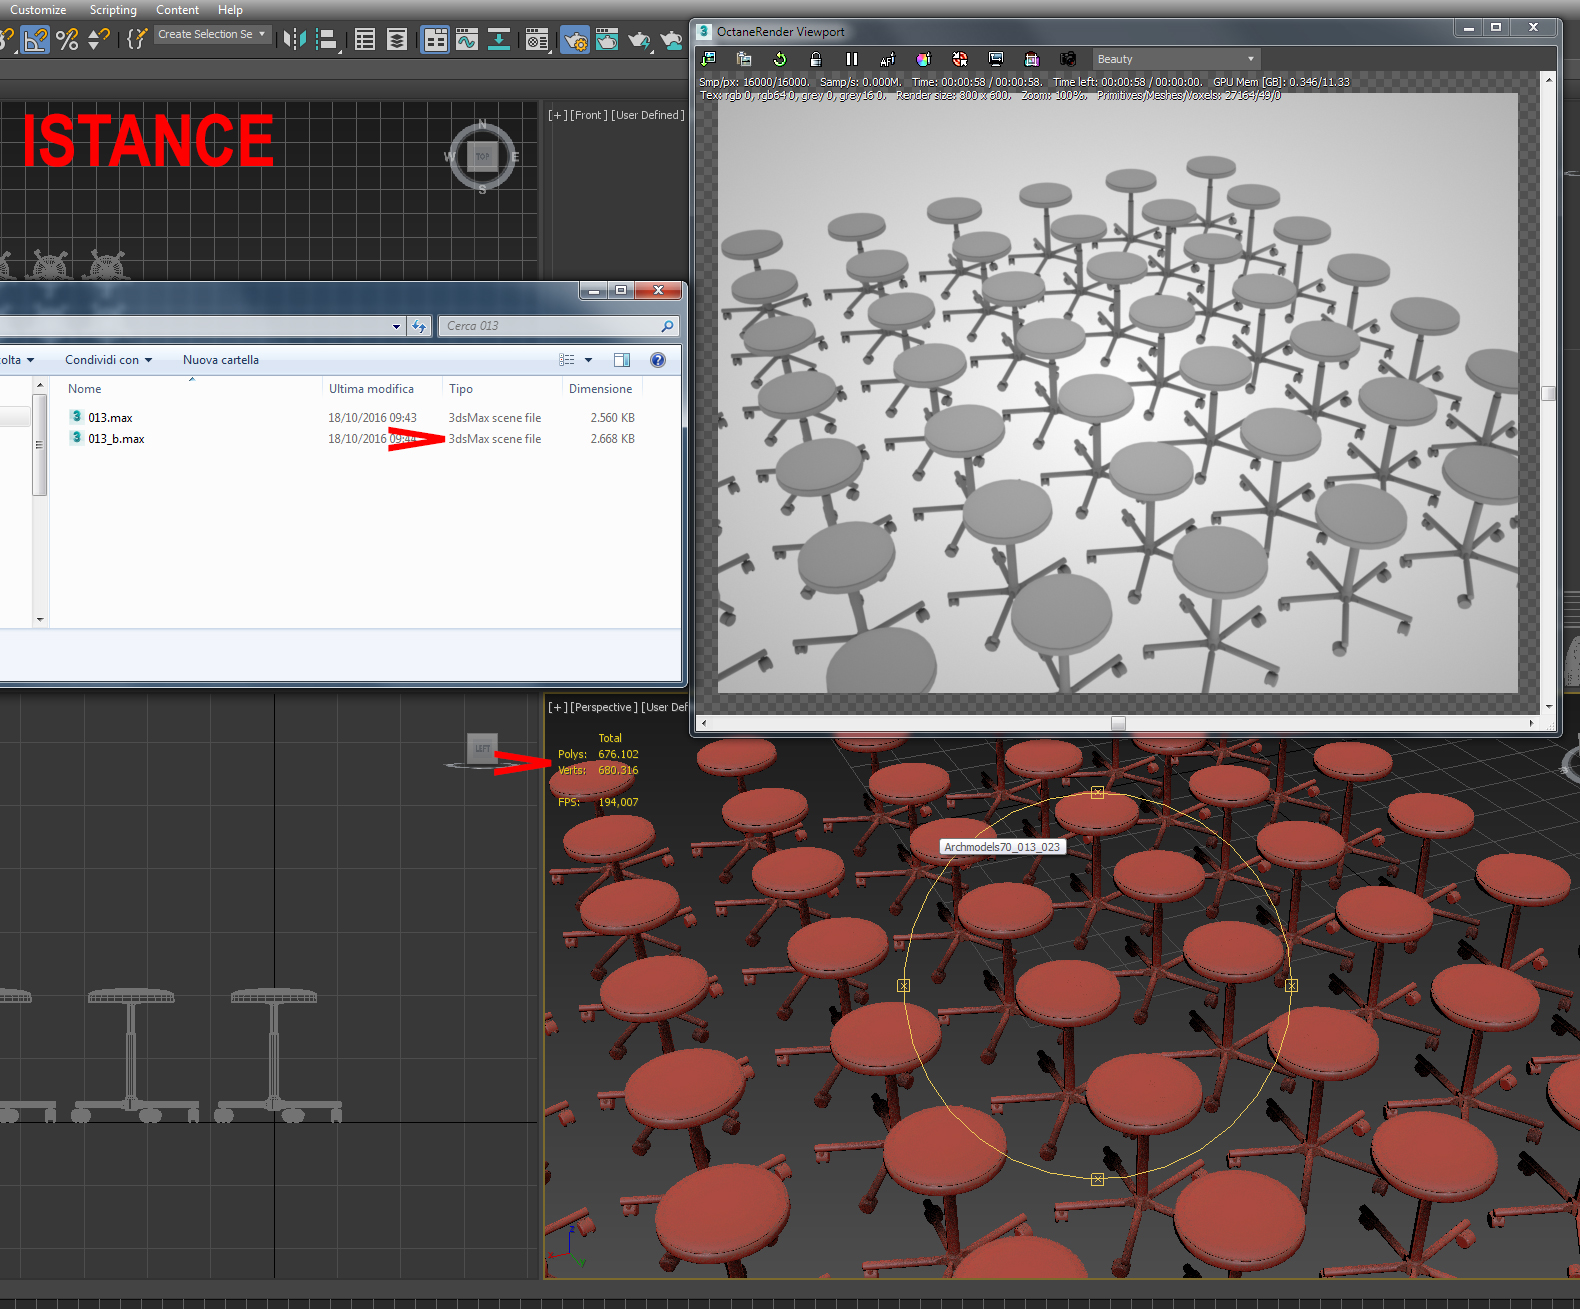The width and height of the screenshot is (1580, 1309).
Task: Click the autofocus picker (AF) icon
Action: click(x=887, y=59)
